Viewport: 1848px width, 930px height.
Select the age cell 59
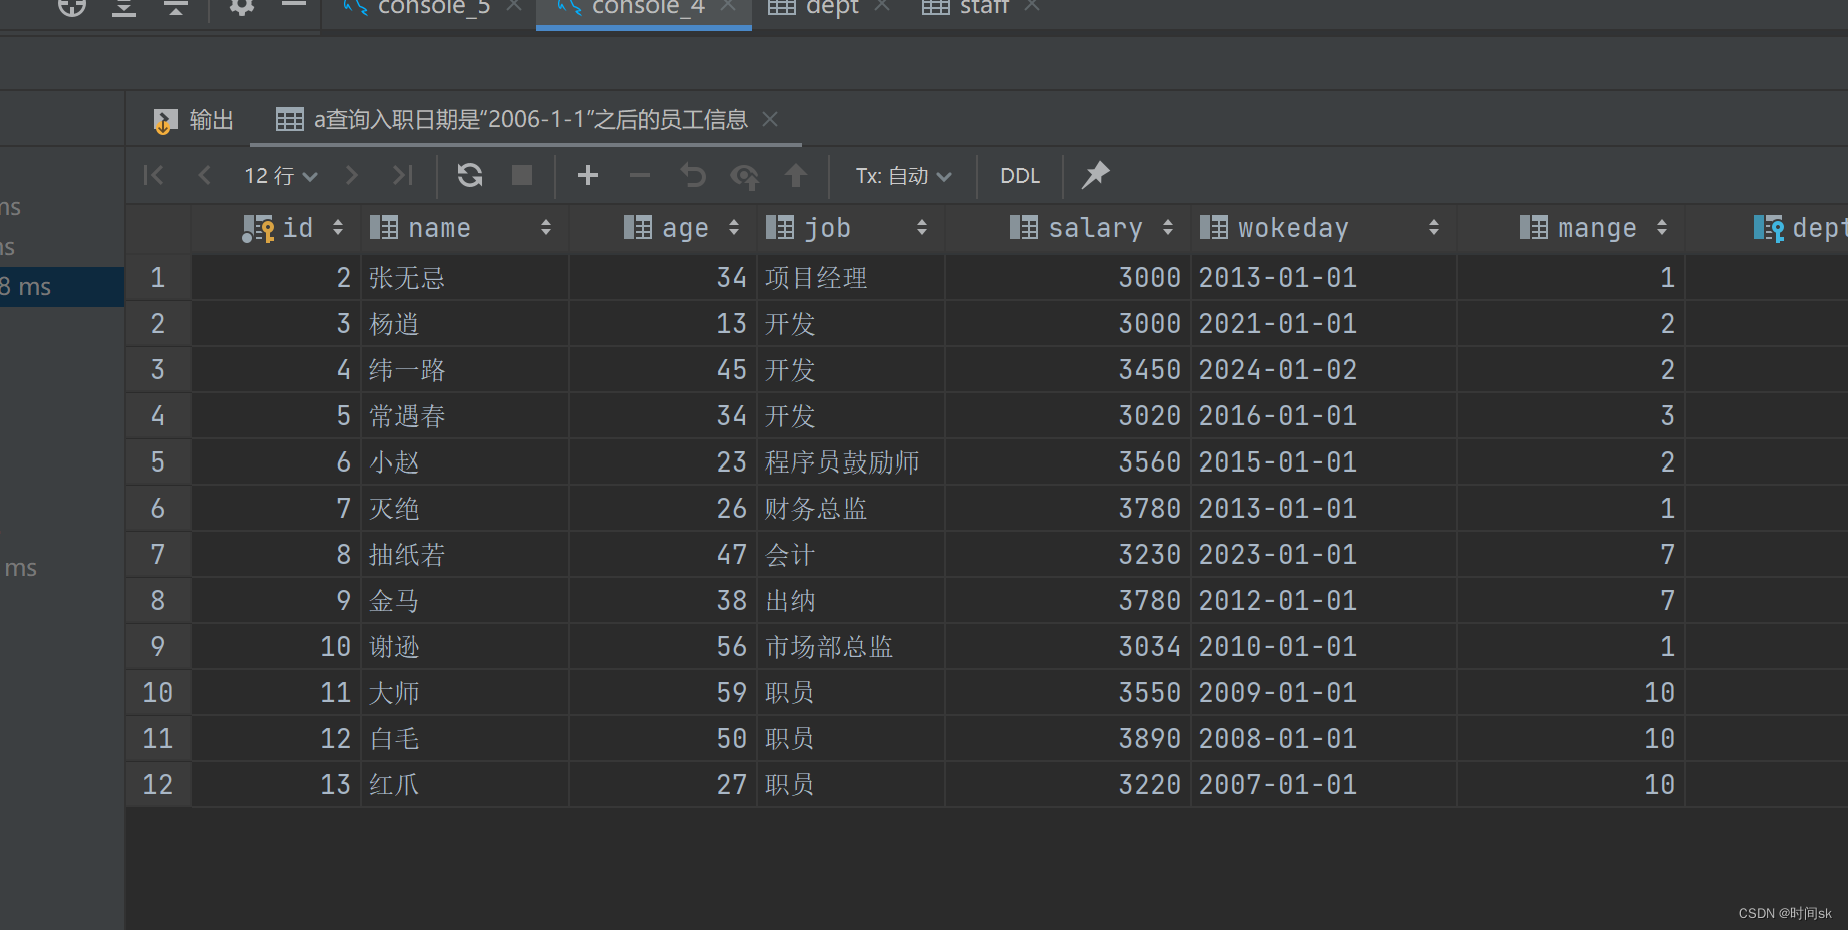pos(665,693)
